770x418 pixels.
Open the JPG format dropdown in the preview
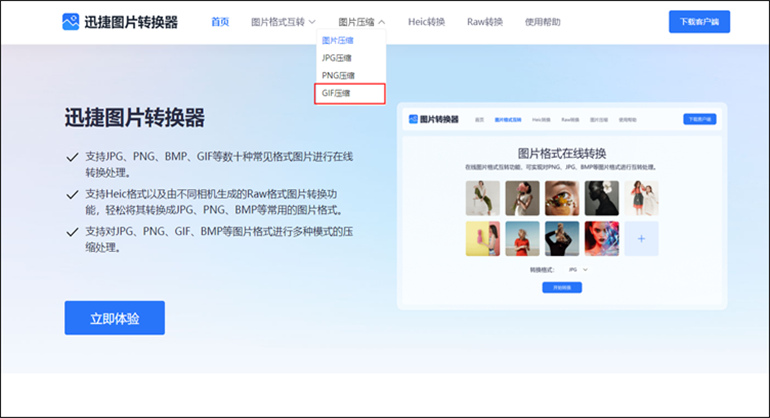click(x=578, y=270)
